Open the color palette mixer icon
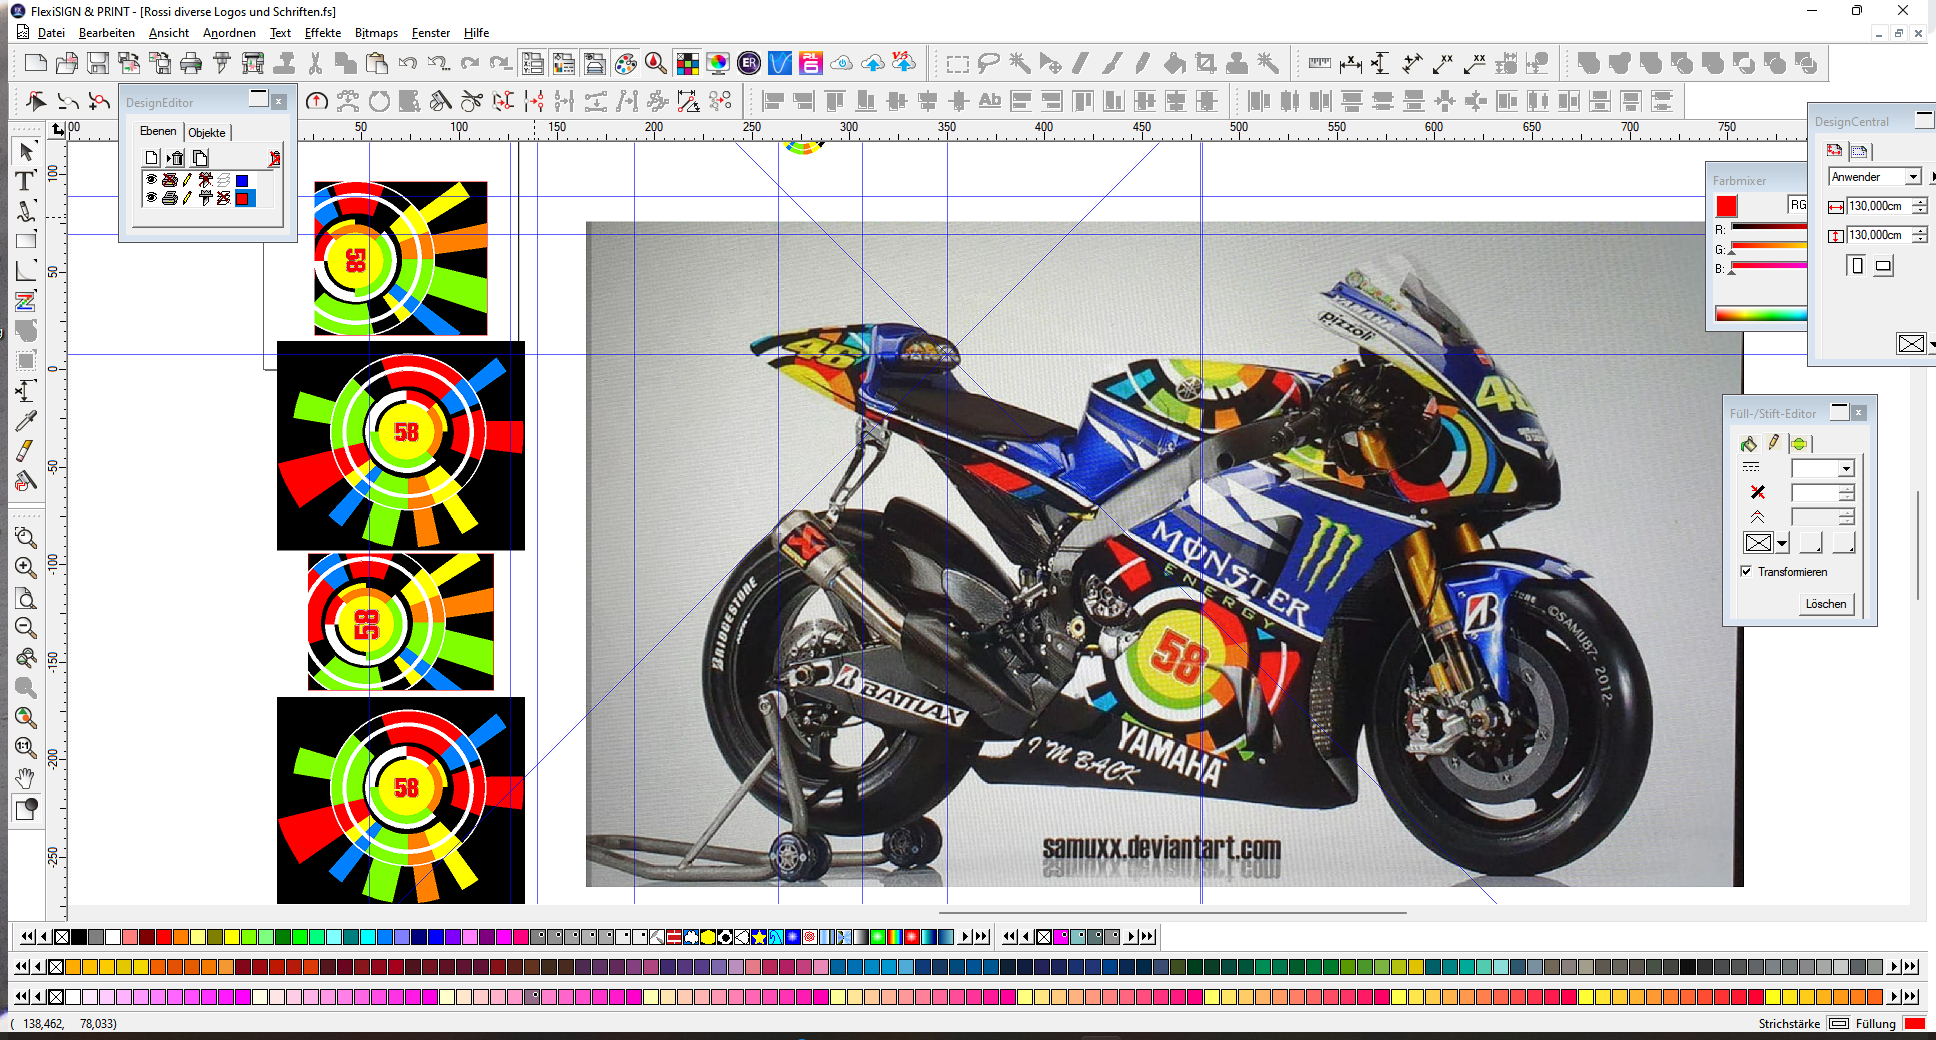 click(x=625, y=64)
